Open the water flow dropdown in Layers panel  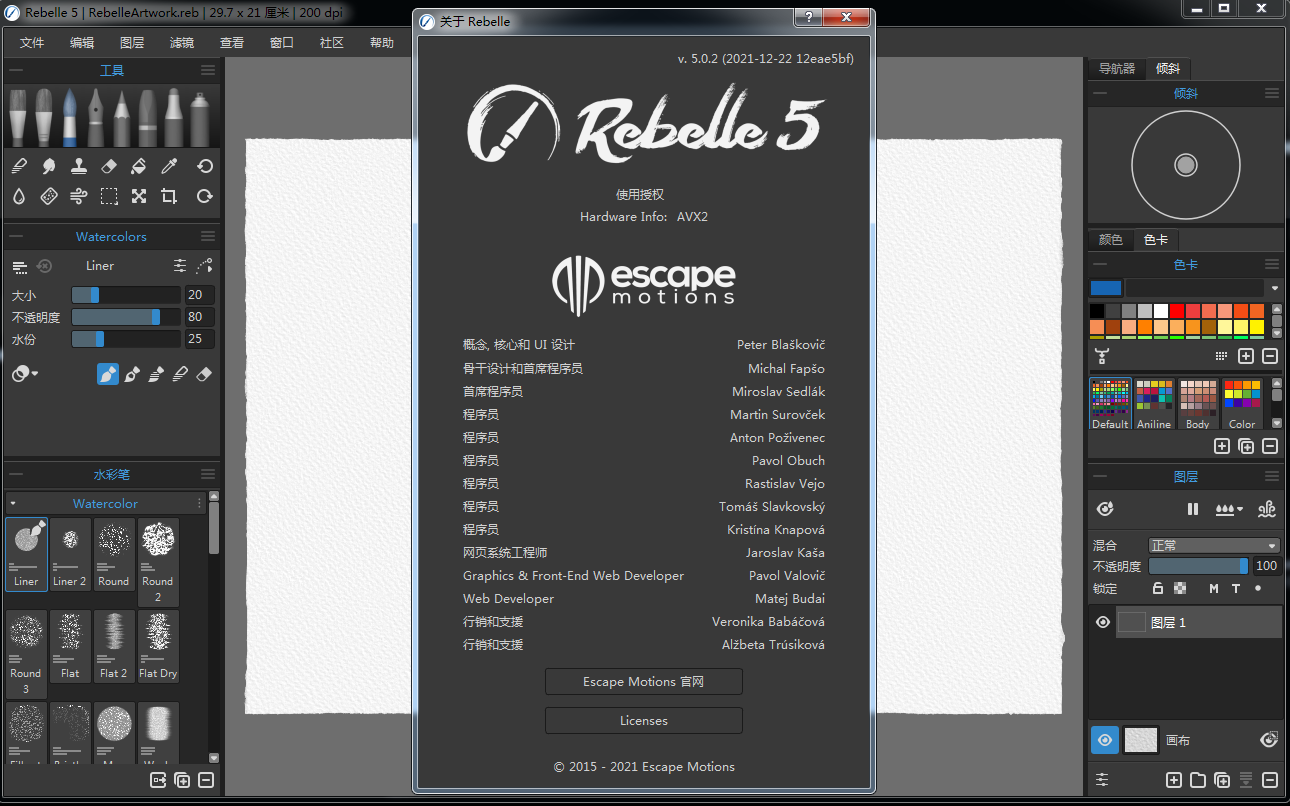tap(1231, 509)
